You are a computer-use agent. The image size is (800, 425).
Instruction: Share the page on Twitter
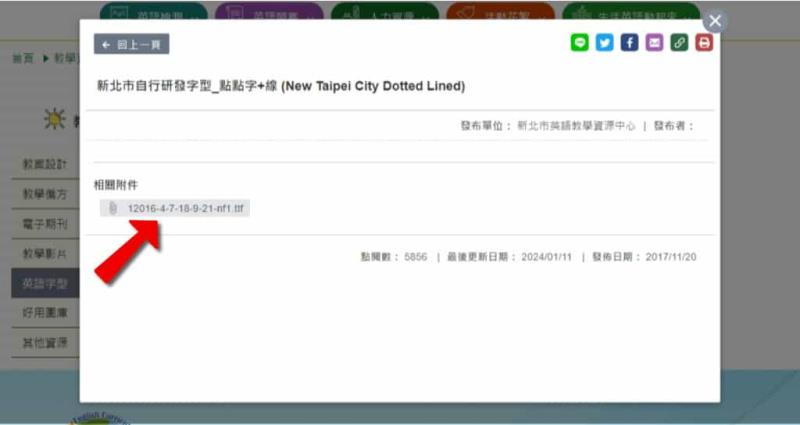tap(605, 43)
